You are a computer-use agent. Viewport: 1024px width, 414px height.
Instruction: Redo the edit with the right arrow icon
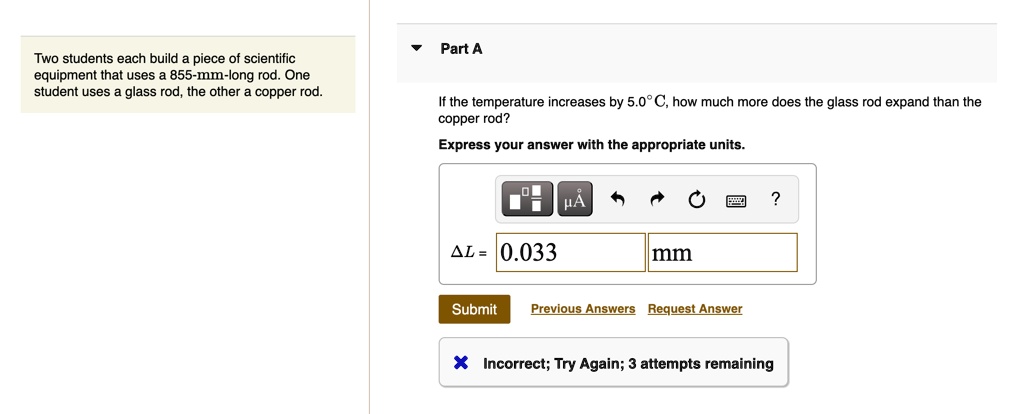point(657,199)
